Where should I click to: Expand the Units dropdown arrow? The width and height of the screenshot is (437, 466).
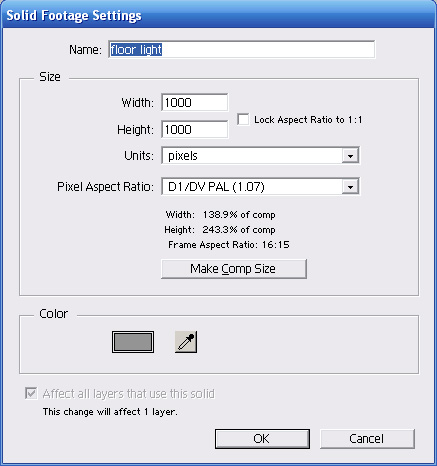[x=350, y=156]
